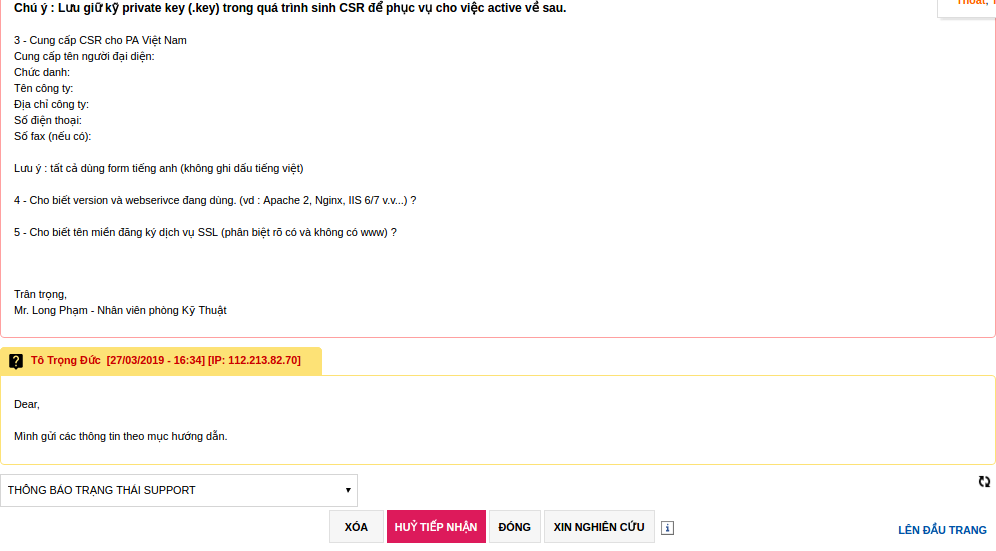Image resolution: width=996 pixels, height=551 pixels.
Task: Click the refresh arrows icon
Action: [984, 482]
